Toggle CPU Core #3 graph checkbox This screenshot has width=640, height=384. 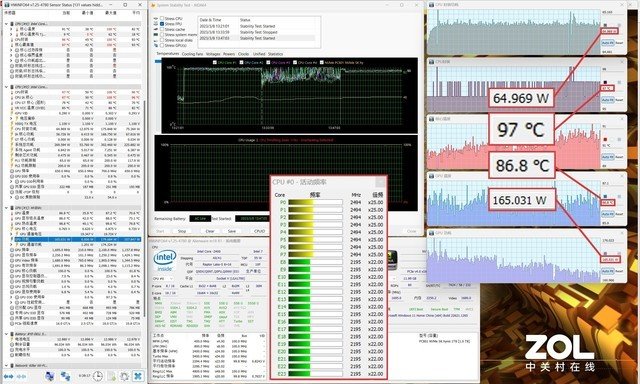tap(268, 62)
